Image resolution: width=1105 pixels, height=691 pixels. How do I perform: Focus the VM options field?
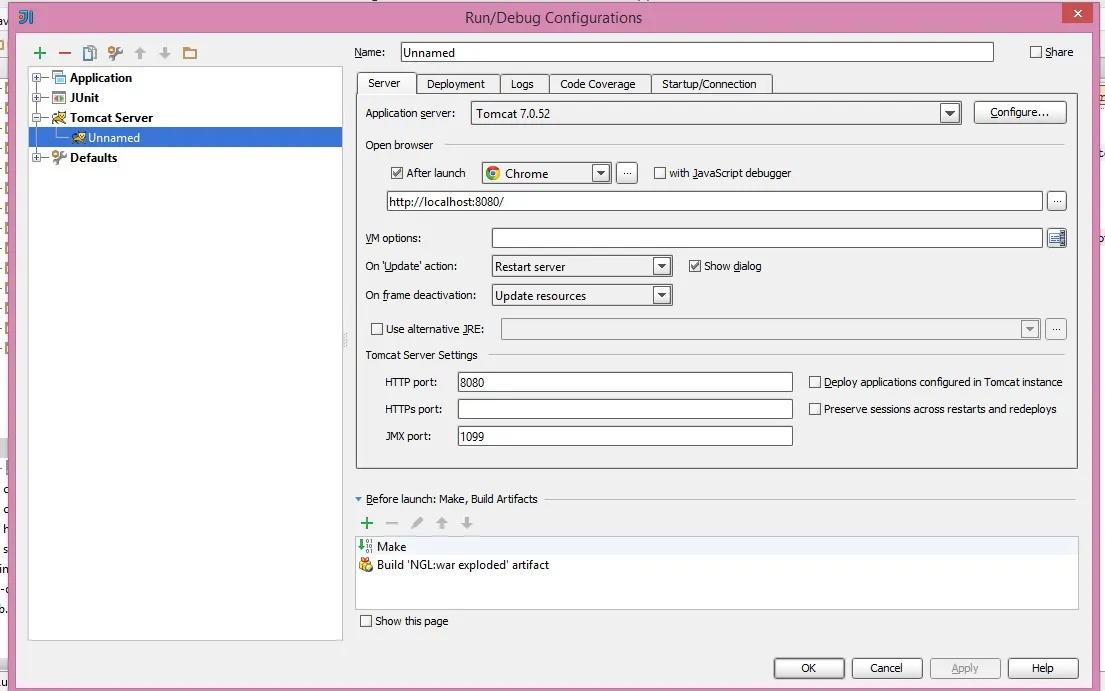(x=767, y=238)
